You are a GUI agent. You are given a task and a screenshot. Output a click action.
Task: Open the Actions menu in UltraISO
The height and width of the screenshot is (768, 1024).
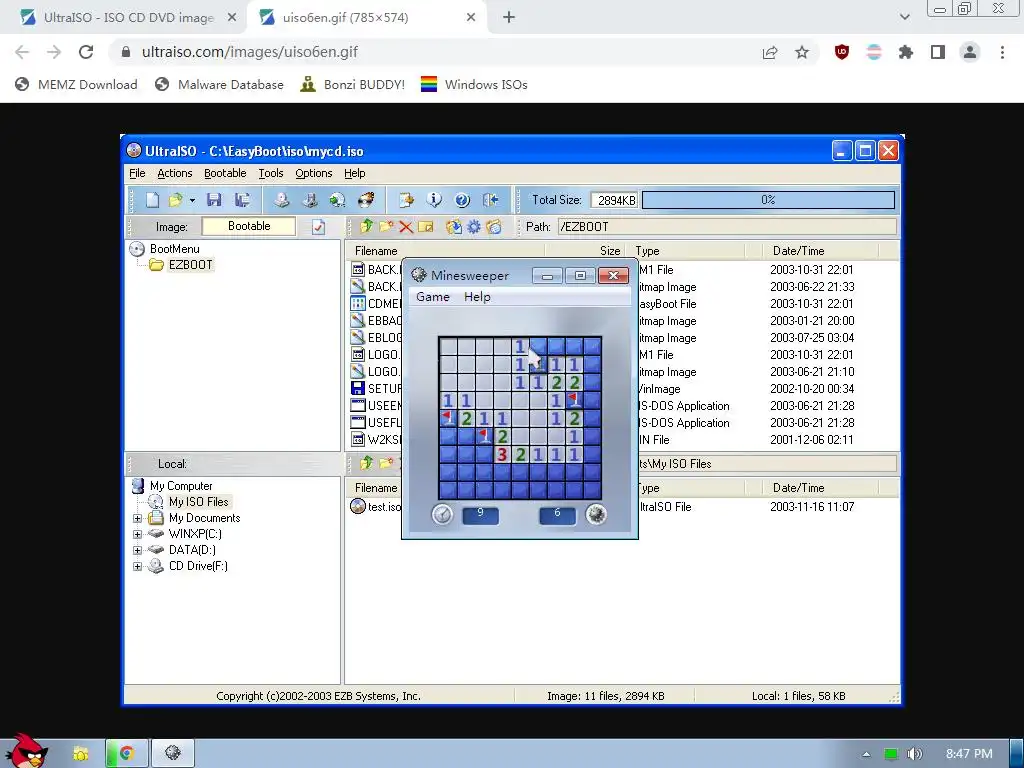point(174,173)
